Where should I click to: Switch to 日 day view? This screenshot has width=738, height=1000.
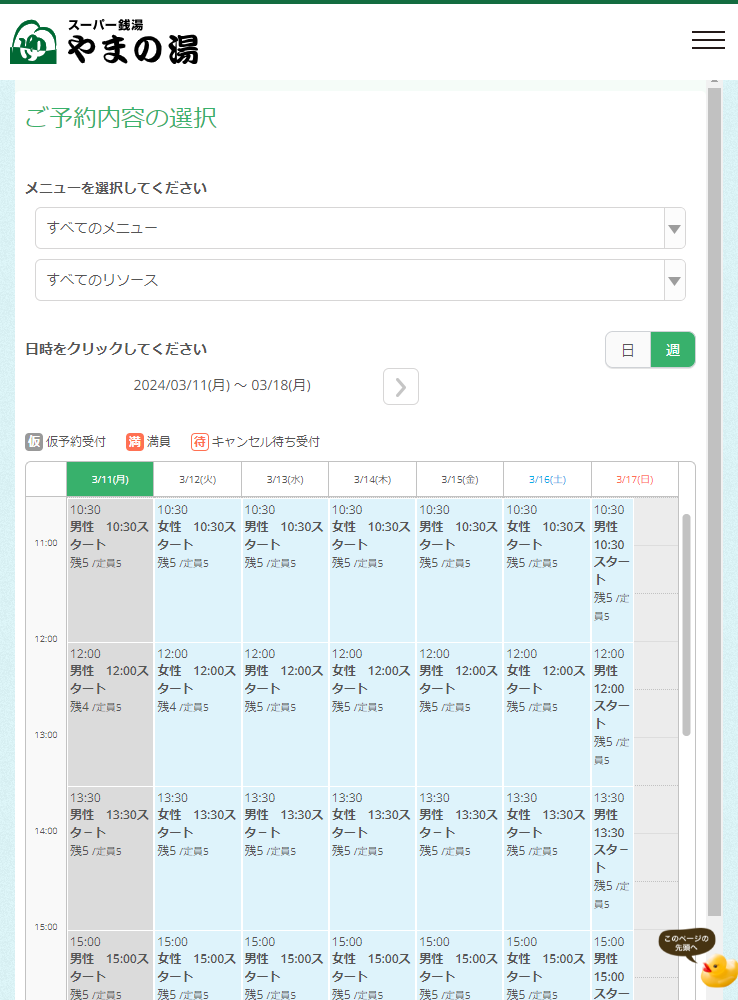(628, 350)
